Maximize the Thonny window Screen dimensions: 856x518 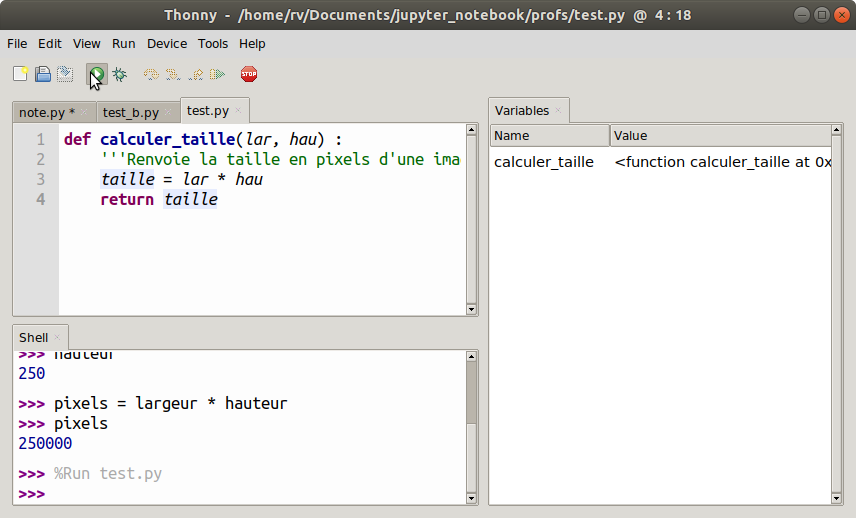822,15
